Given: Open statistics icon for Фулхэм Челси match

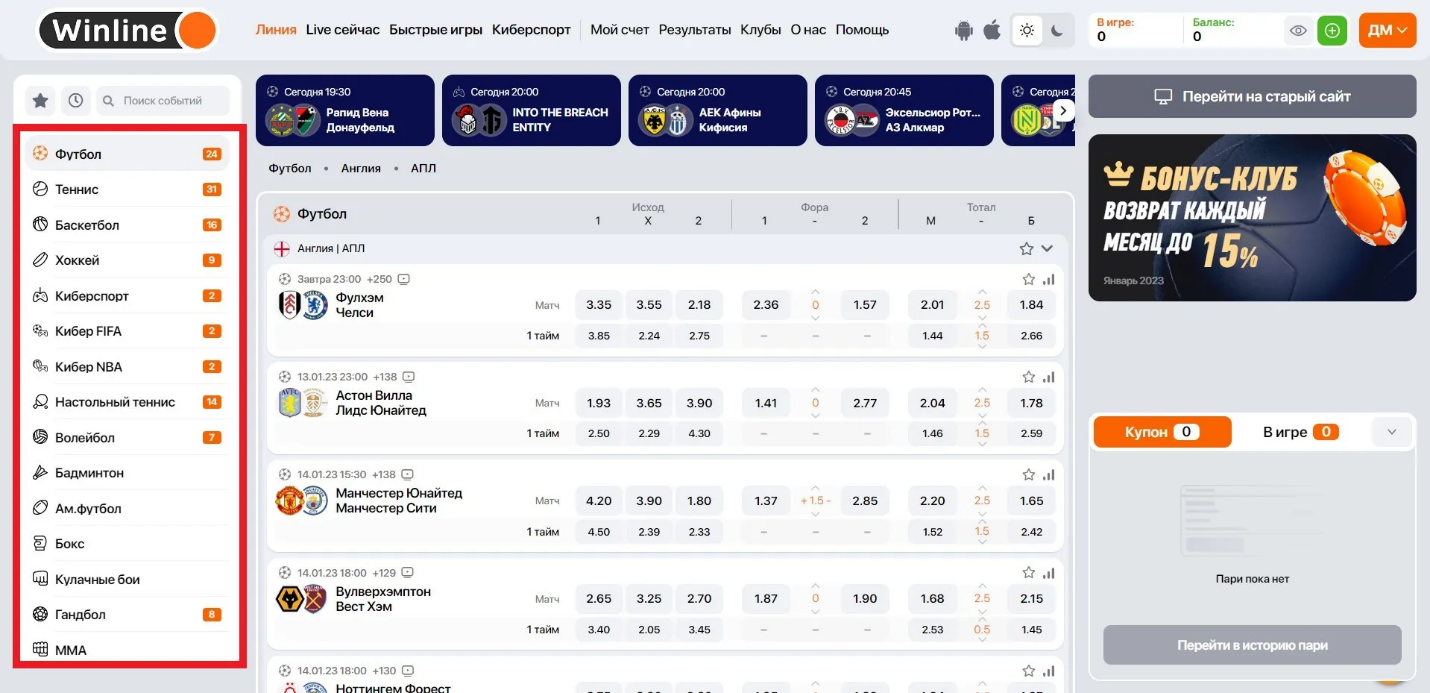Looking at the screenshot, I should pyautogui.click(x=1049, y=280).
